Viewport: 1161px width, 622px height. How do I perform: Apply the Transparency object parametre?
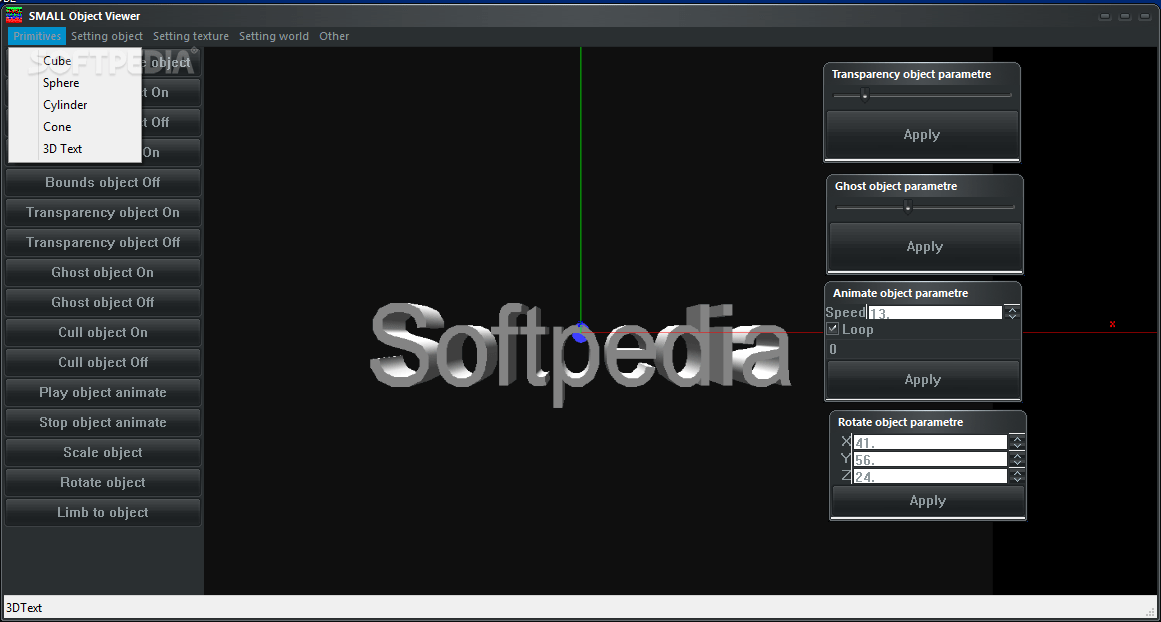coord(922,135)
